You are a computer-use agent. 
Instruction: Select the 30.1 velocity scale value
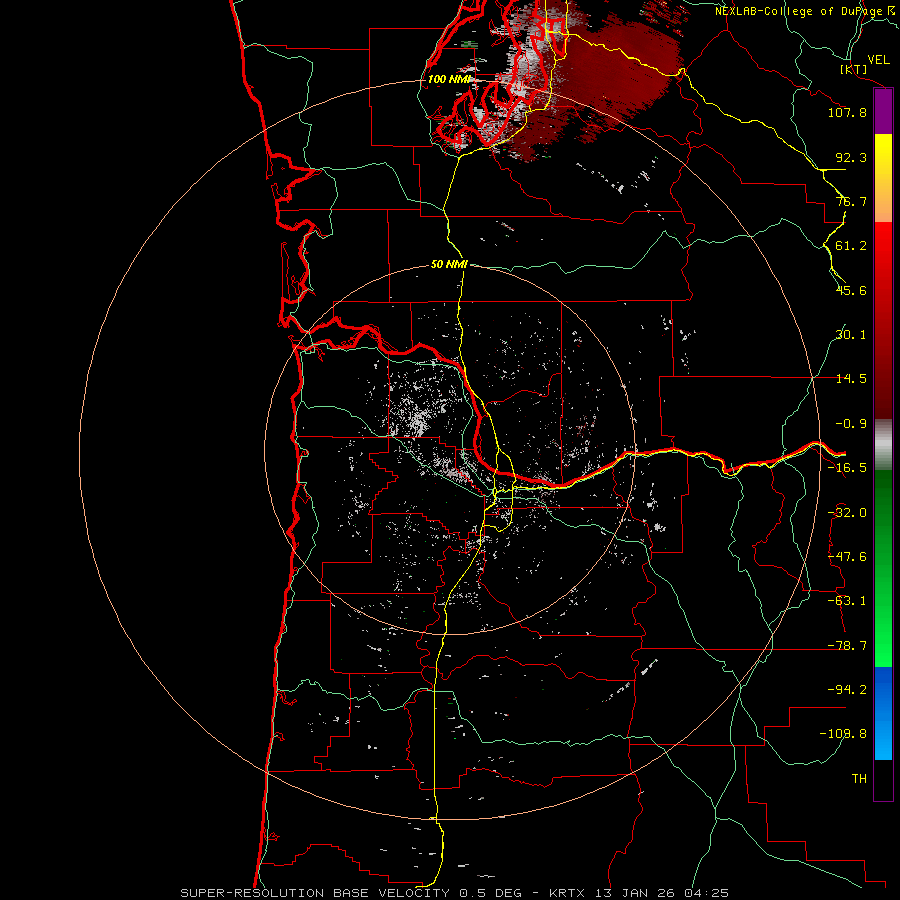[851, 335]
